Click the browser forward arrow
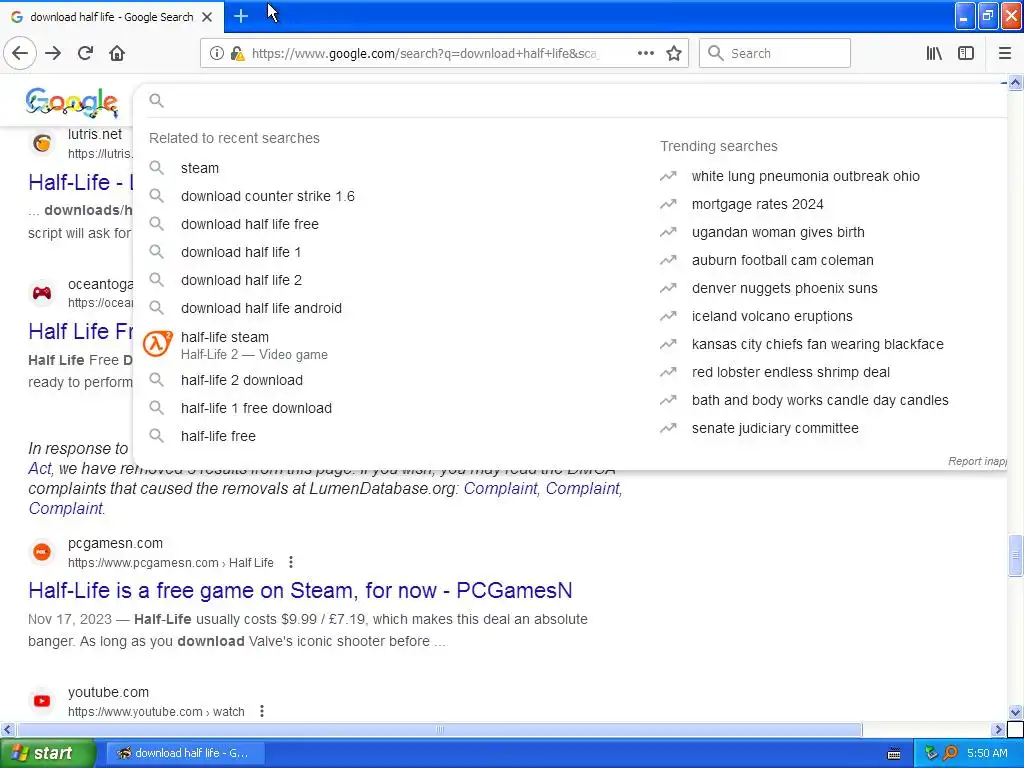This screenshot has height=768, width=1024. pyautogui.click(x=53, y=54)
